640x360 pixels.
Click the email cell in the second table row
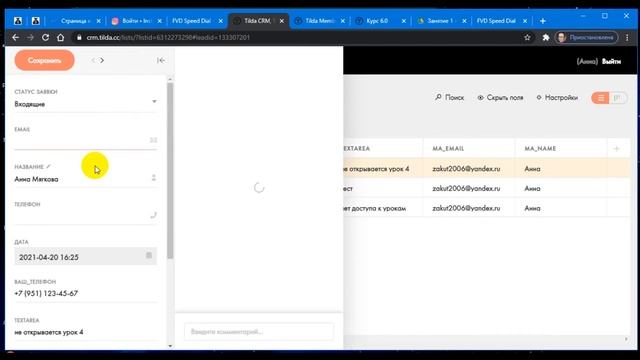[466, 189]
